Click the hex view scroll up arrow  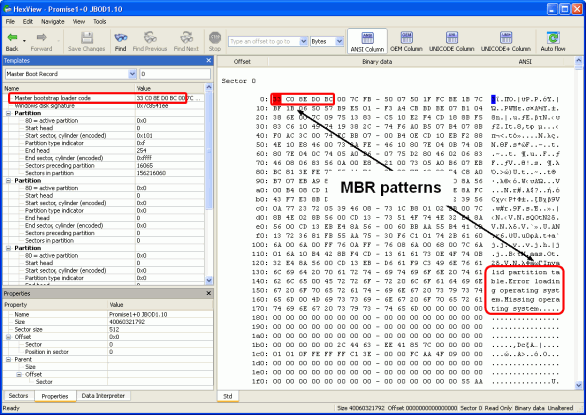click(579, 60)
